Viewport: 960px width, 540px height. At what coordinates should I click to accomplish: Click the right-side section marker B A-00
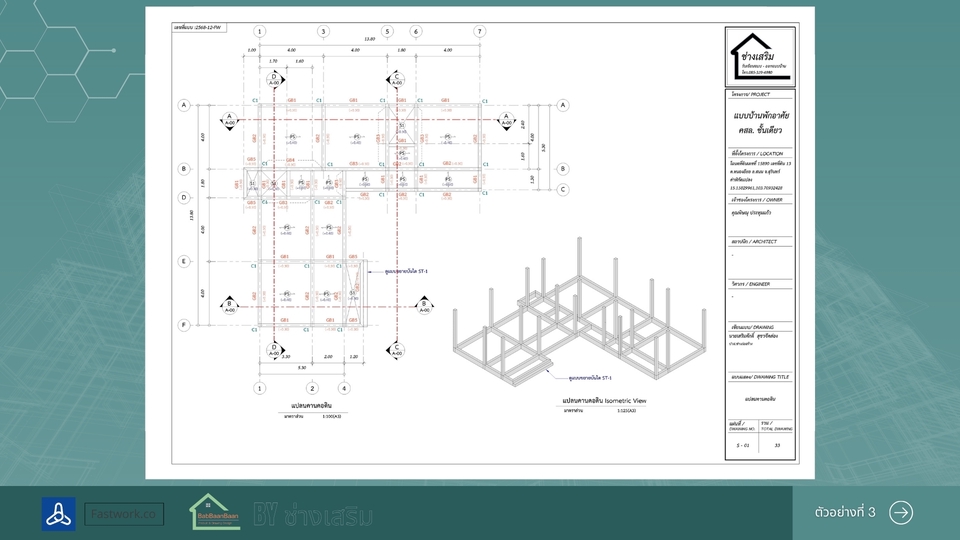(424, 303)
